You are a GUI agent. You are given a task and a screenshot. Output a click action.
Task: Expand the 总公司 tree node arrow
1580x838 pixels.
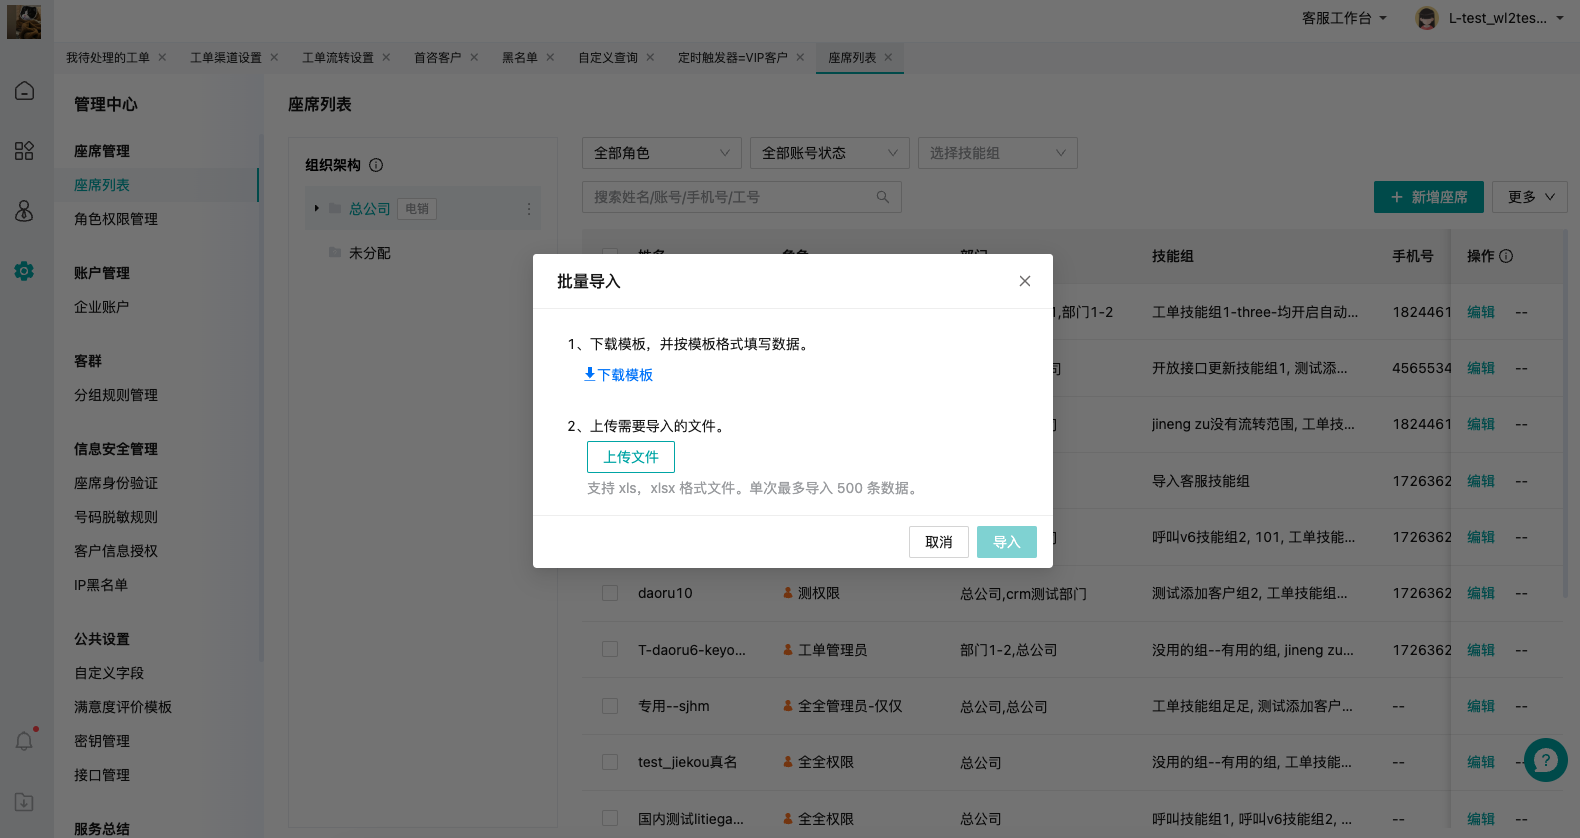tap(317, 209)
